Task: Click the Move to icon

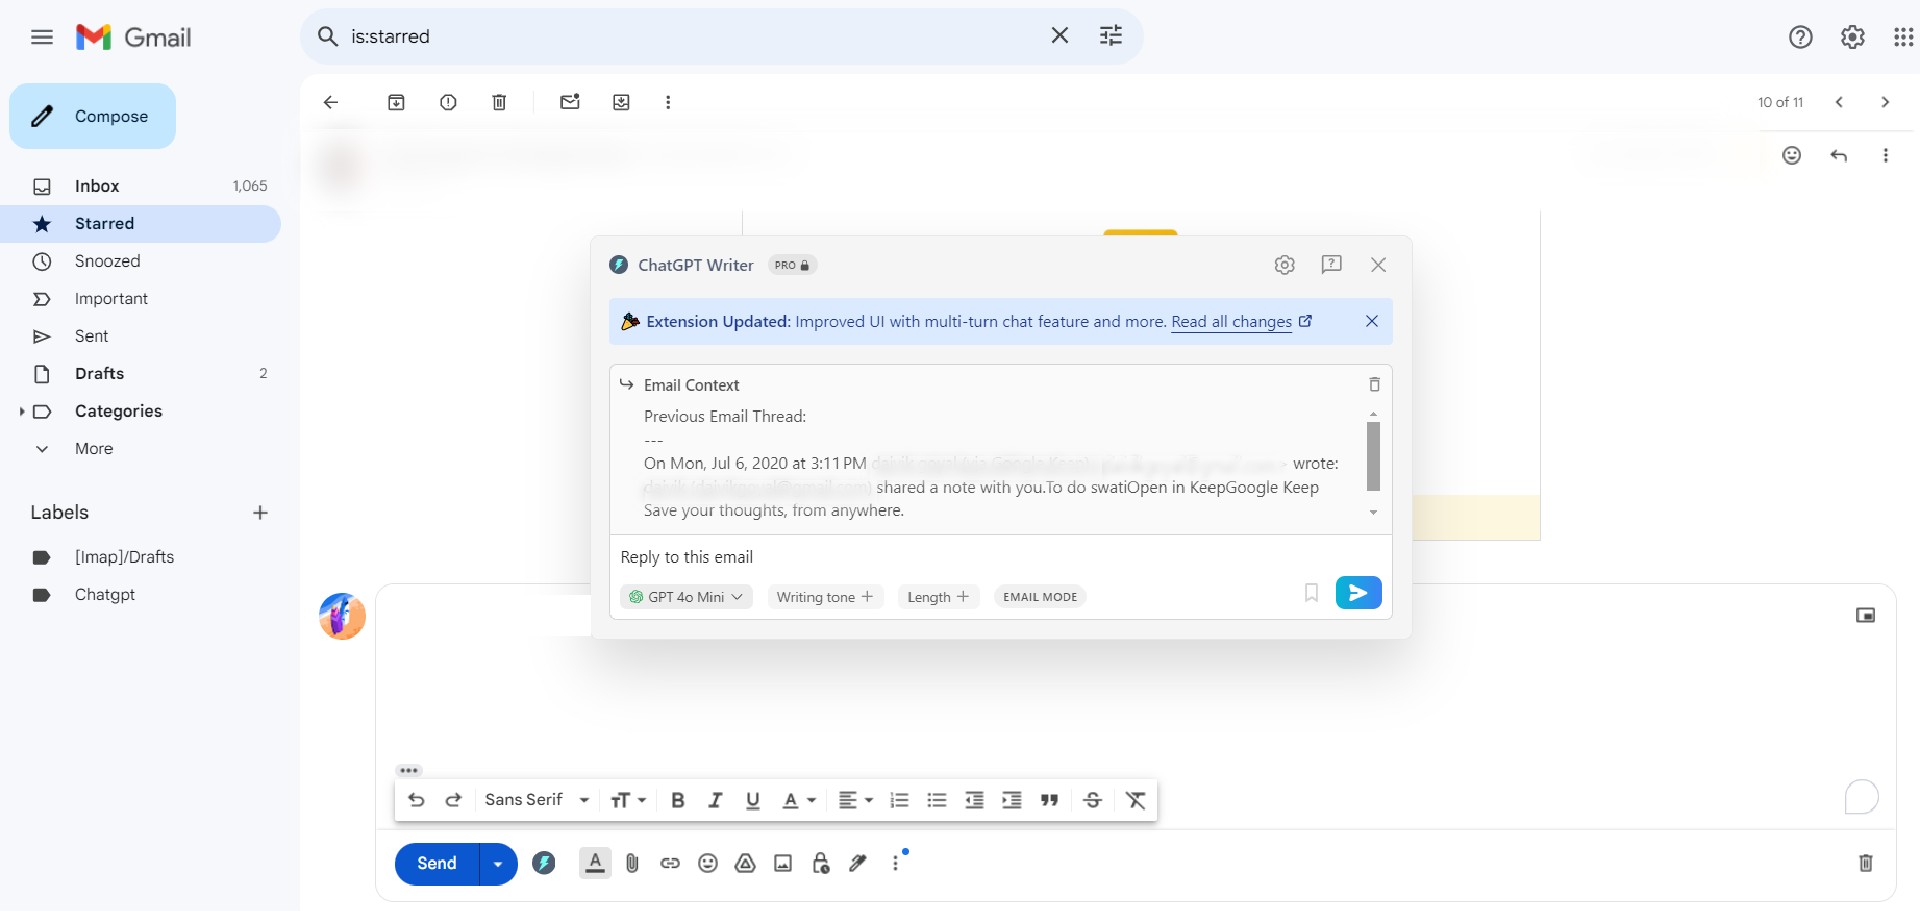Action: coord(621,102)
